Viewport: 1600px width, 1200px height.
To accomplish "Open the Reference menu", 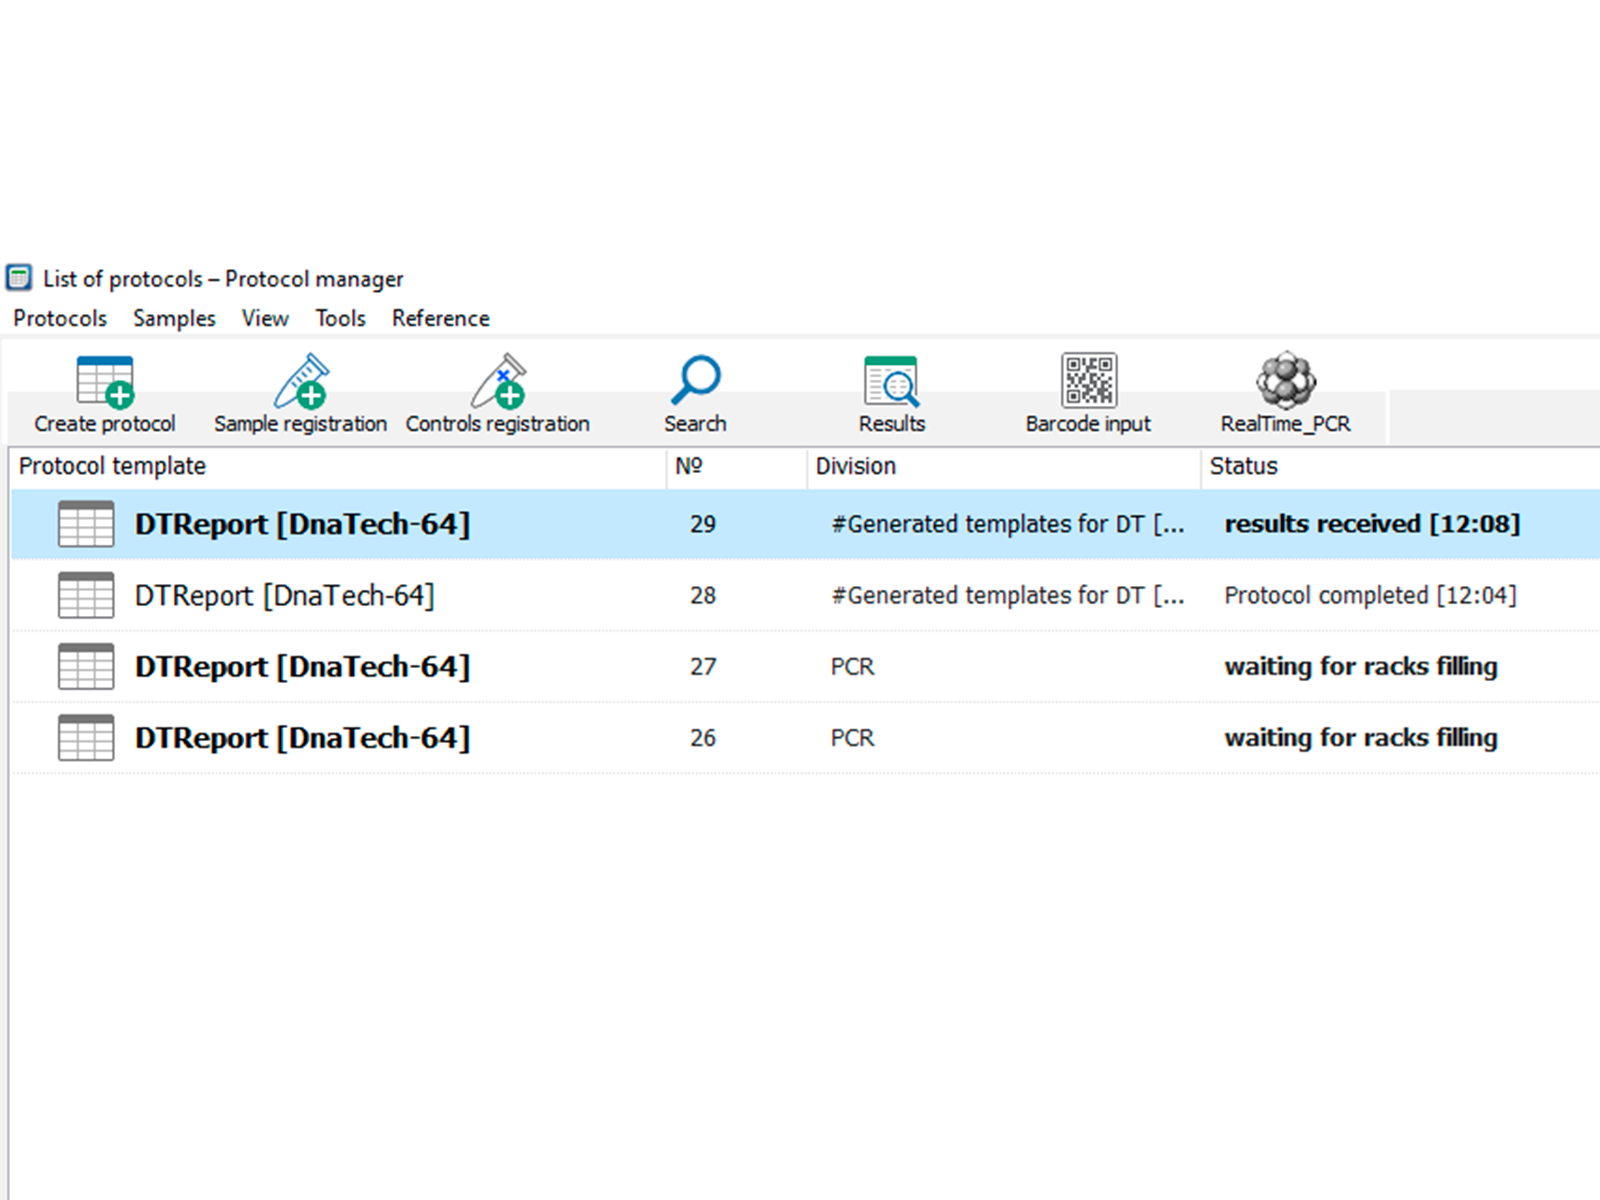I will point(440,318).
